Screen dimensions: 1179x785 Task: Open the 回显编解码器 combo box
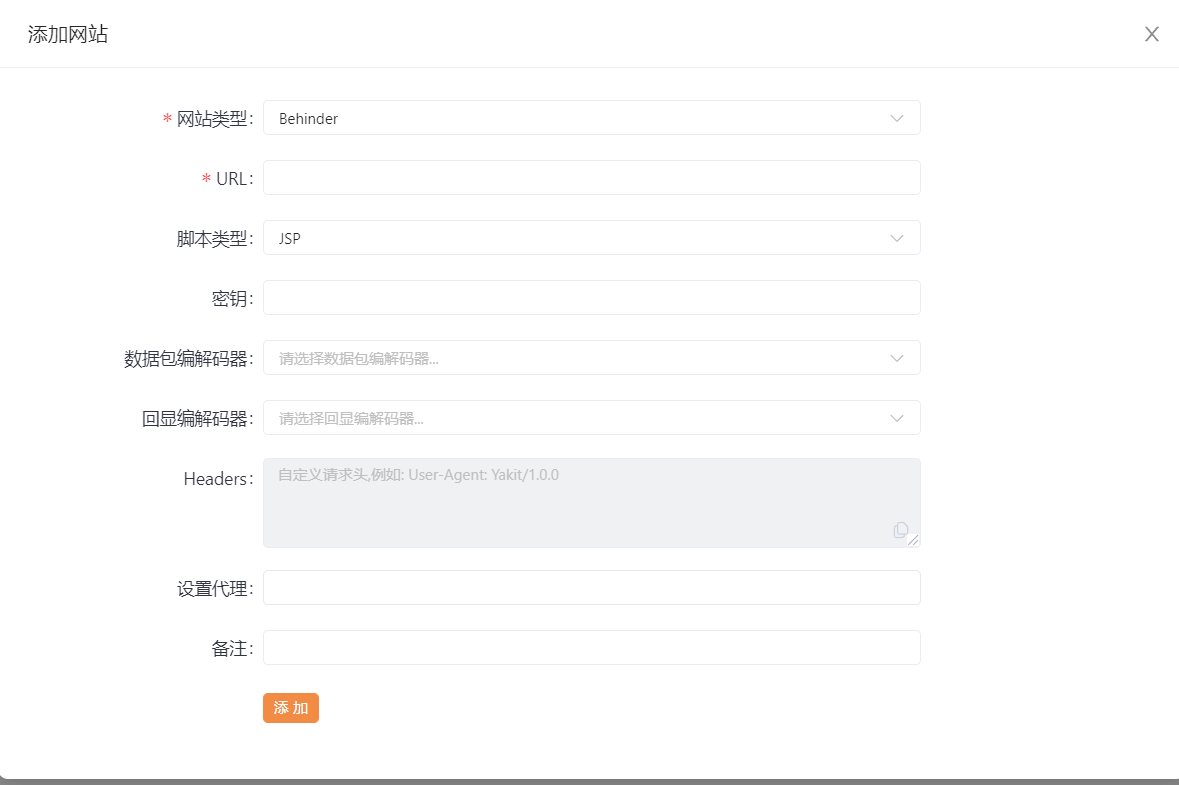(x=590, y=417)
